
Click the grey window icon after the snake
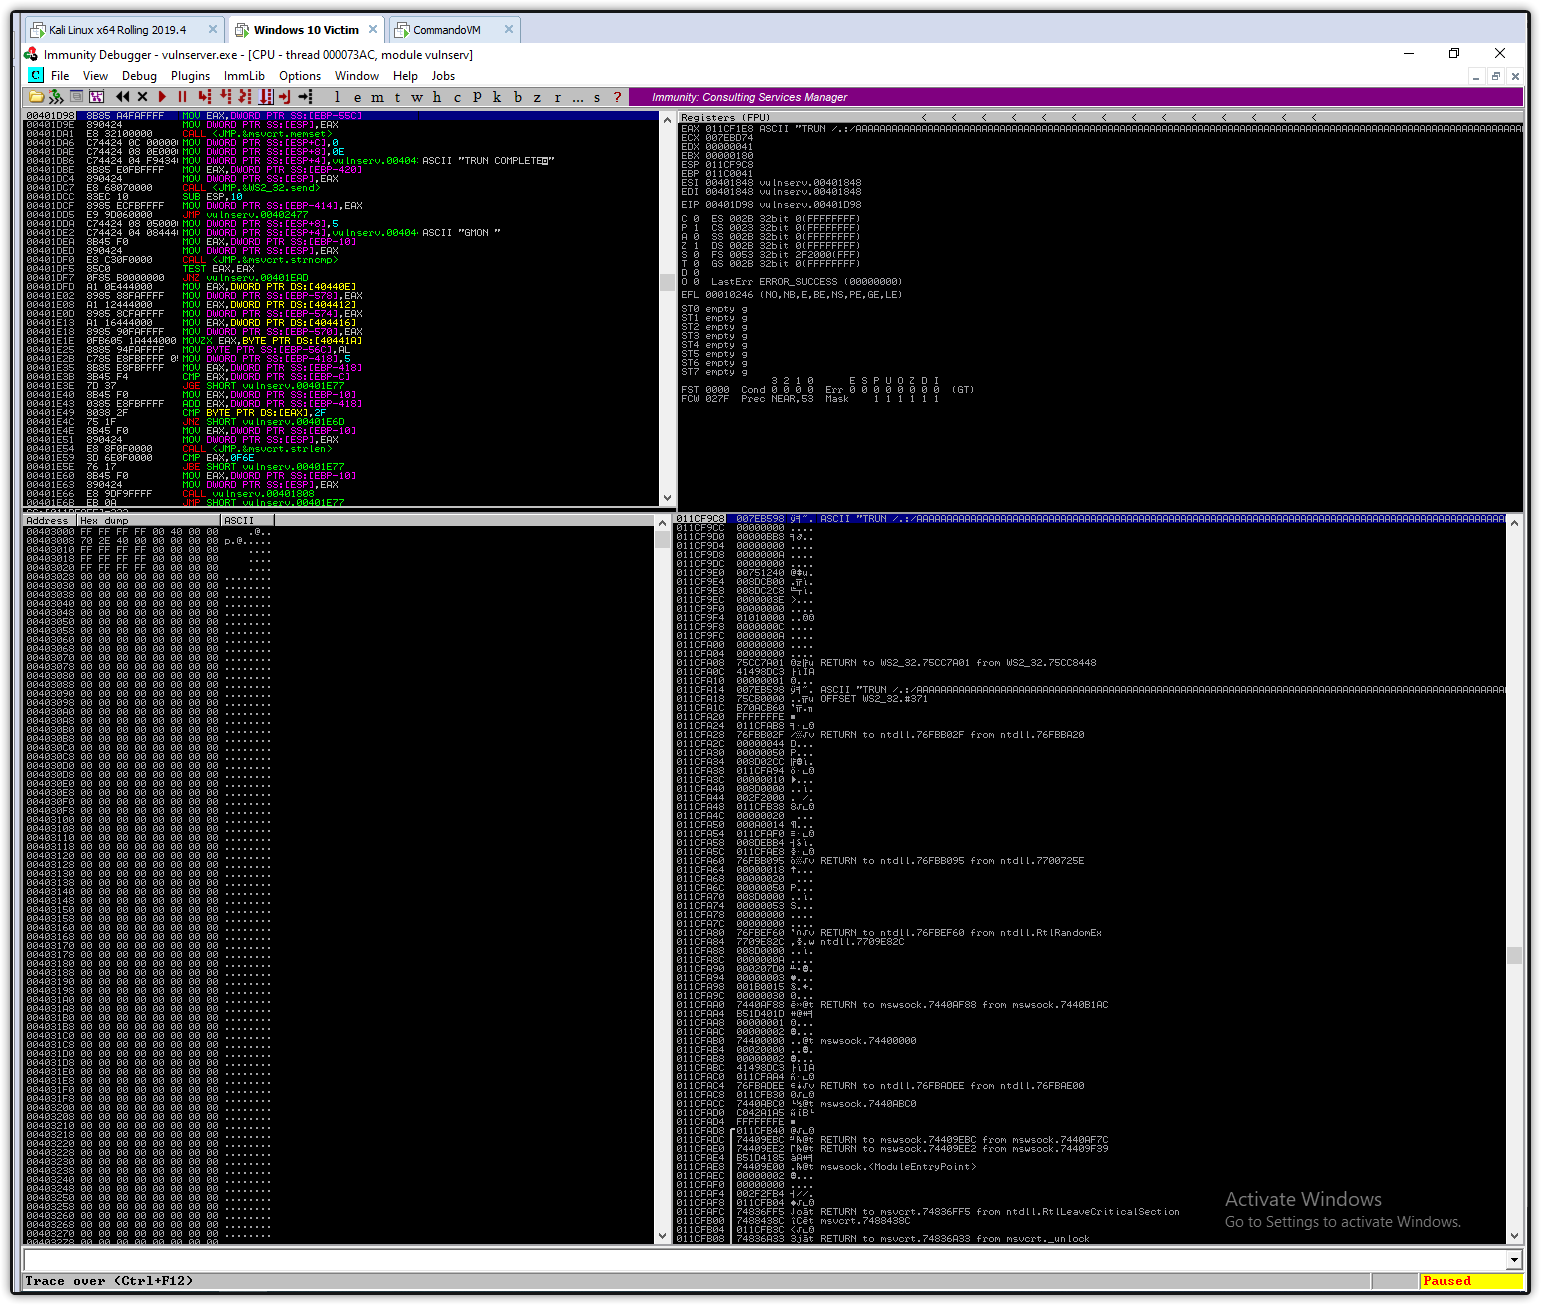pyautogui.click(x=77, y=97)
